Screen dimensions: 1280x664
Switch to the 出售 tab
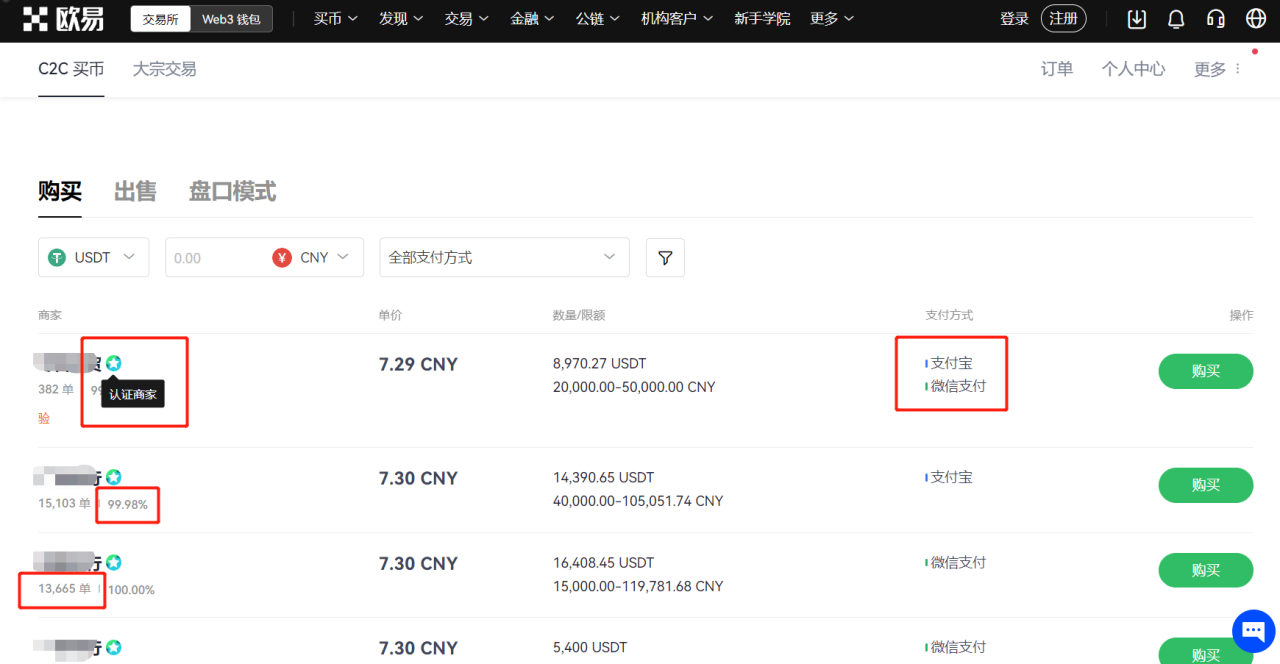(x=135, y=191)
